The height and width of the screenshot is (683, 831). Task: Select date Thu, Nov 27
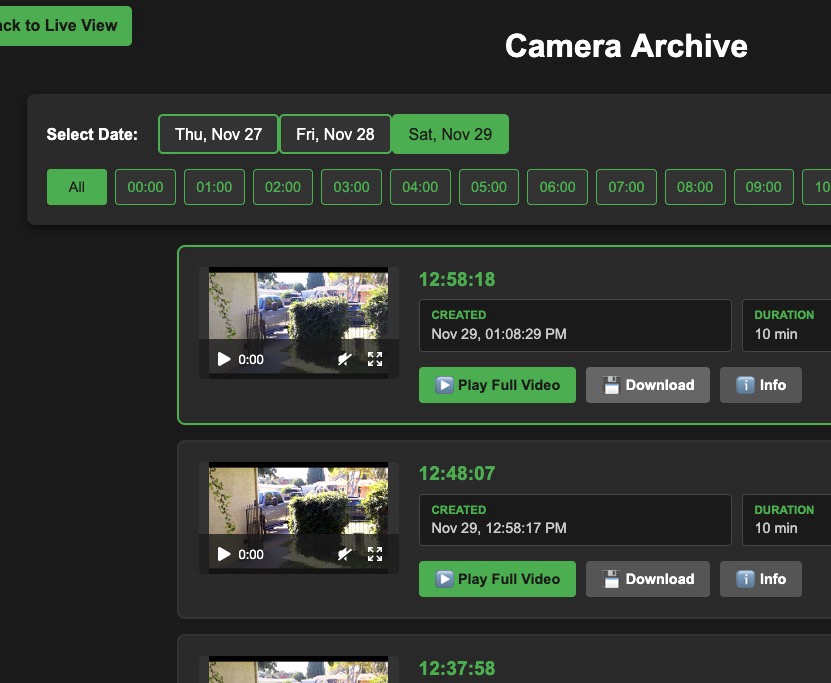tap(218, 134)
